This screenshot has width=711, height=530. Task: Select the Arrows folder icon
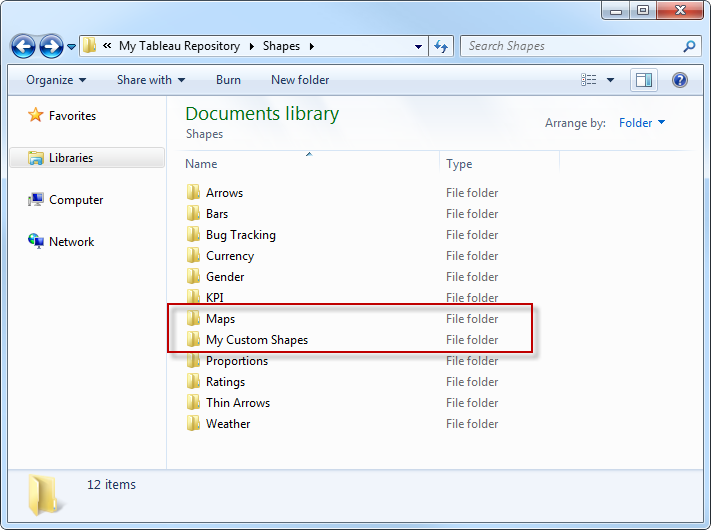click(193, 192)
